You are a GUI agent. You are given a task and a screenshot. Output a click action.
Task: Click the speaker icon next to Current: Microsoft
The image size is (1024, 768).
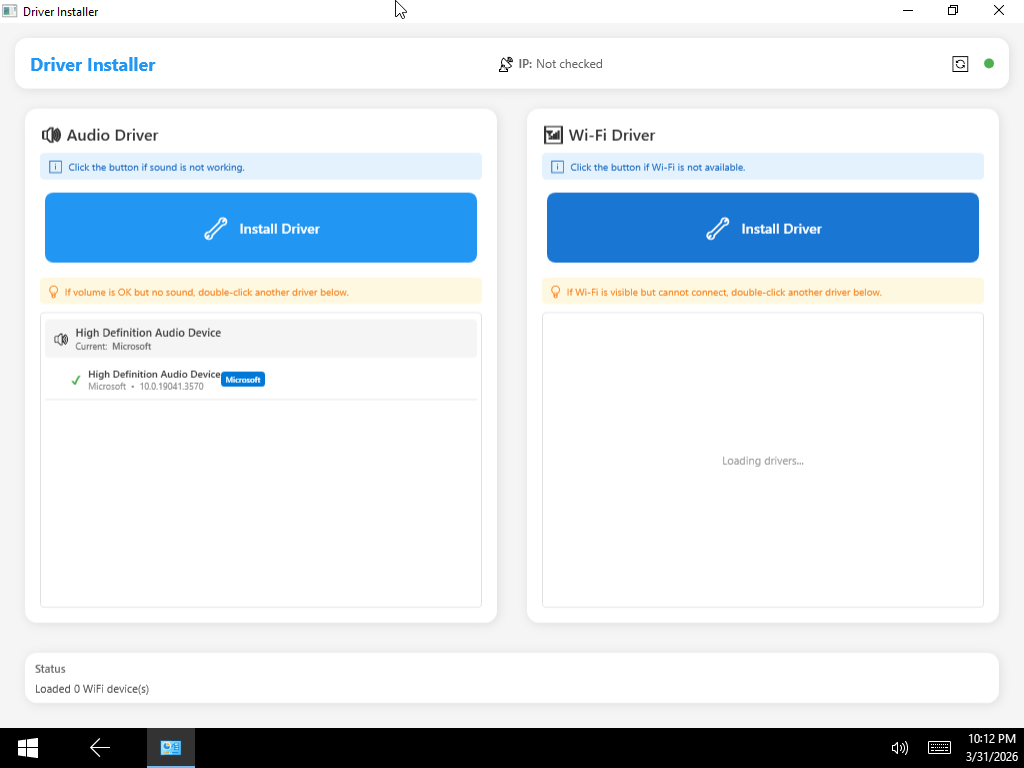coord(61,338)
